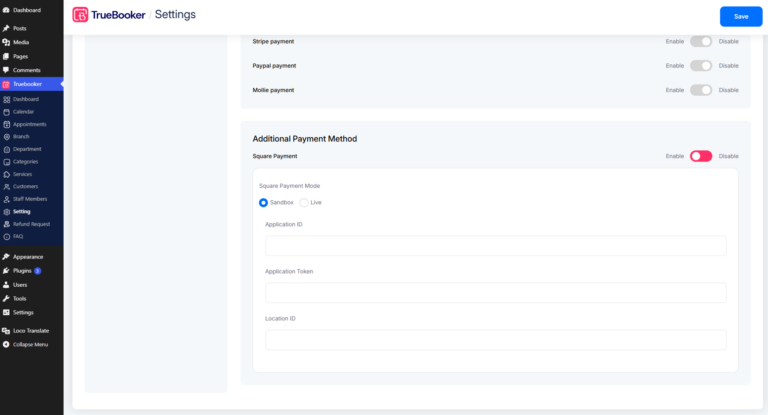Image resolution: width=768 pixels, height=415 pixels.
Task: Click the Calendar icon in the submenu
Action: click(7, 112)
